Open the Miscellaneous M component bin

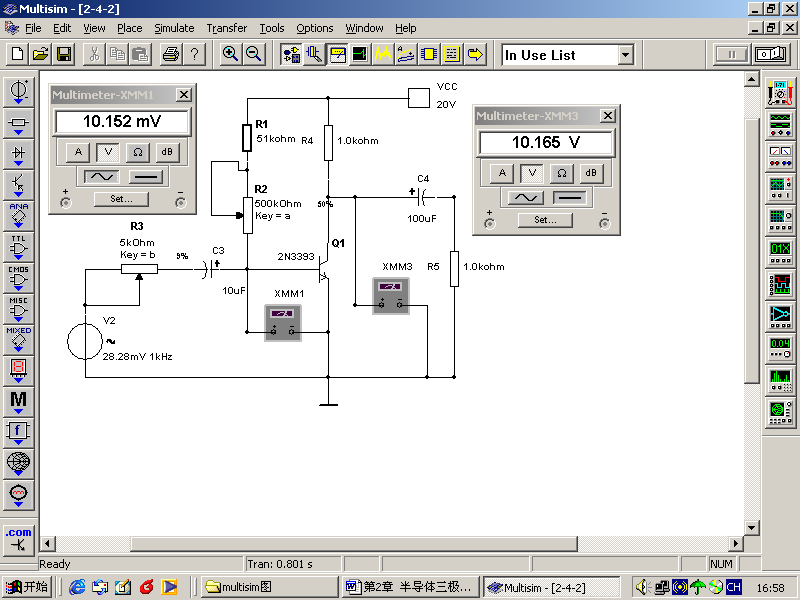tap(19, 403)
